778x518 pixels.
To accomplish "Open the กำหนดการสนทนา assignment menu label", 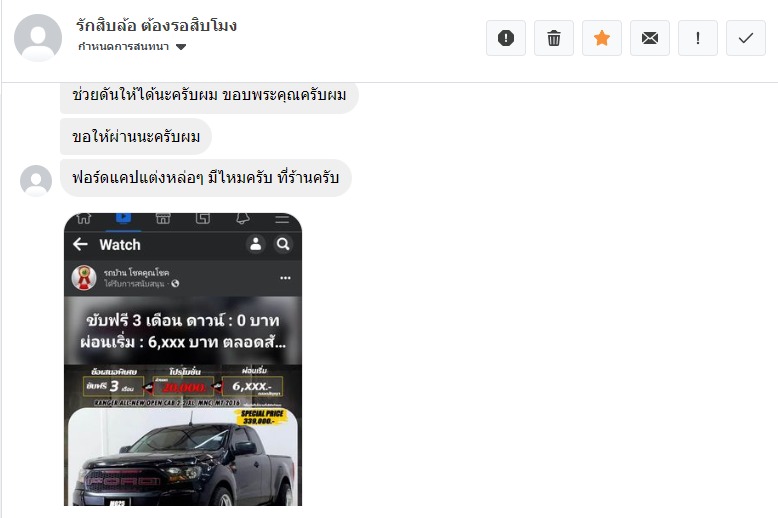I will pos(124,47).
